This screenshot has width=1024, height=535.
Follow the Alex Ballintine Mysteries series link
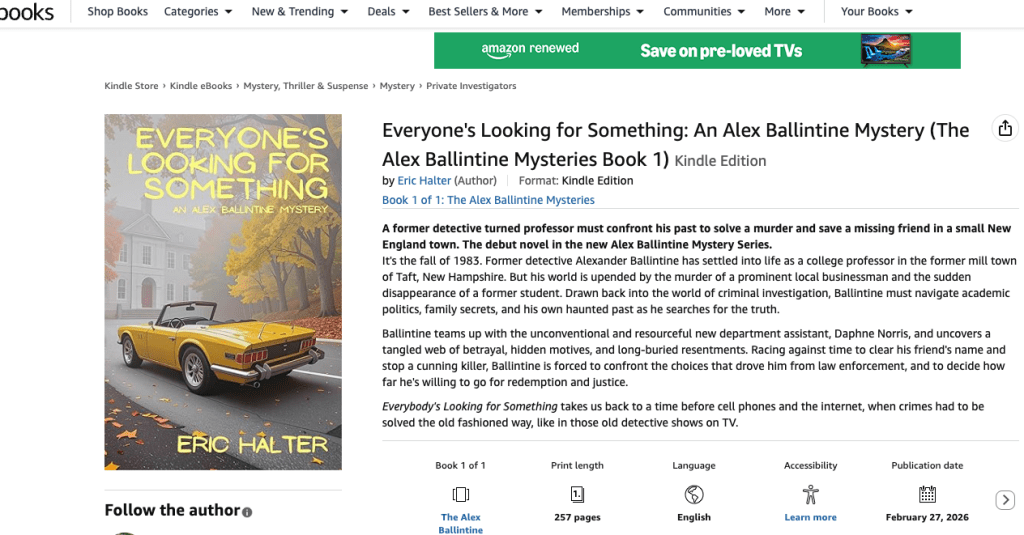[x=488, y=200]
